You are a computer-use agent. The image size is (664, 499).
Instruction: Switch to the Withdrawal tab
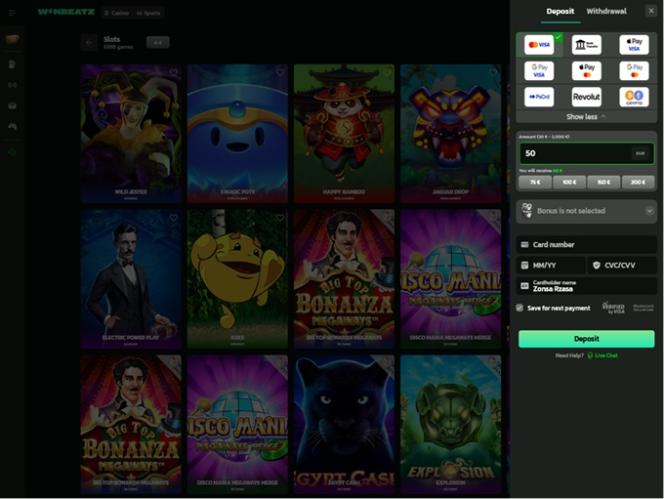click(x=607, y=11)
